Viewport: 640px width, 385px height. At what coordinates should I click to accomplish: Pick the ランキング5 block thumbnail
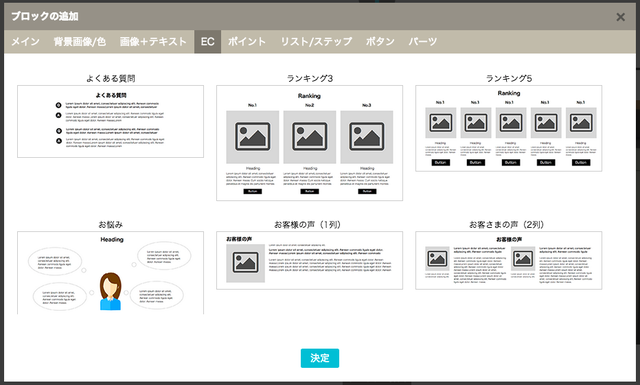509,128
